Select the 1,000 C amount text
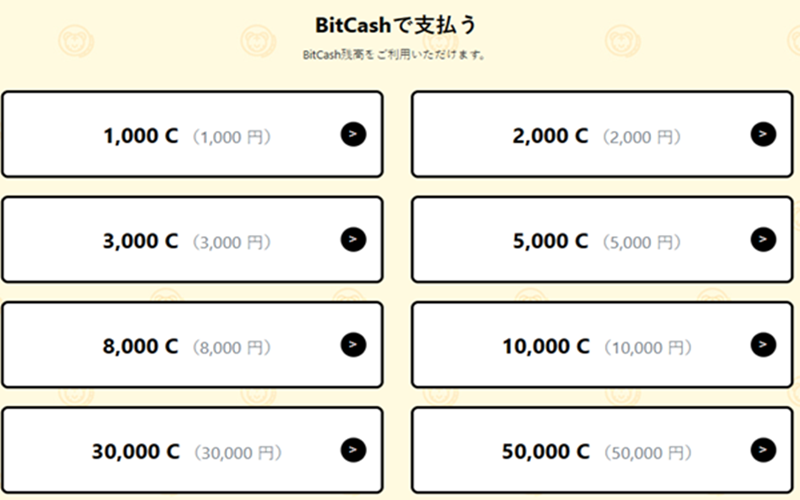The width and height of the screenshot is (800, 500). point(140,136)
